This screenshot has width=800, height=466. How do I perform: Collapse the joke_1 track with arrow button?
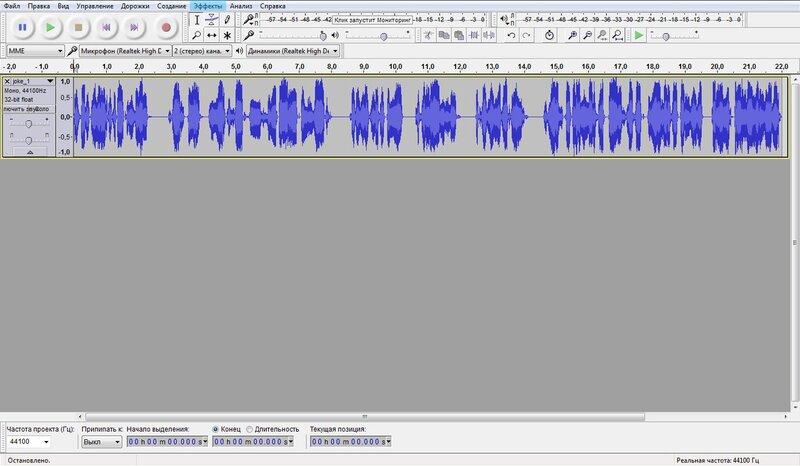(28, 153)
